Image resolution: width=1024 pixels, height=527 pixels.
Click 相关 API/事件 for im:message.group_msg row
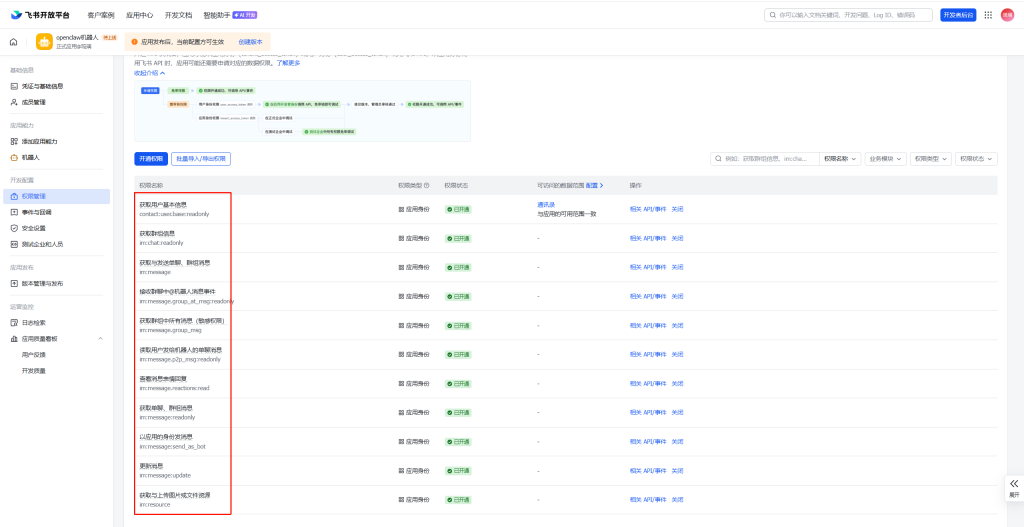(x=648, y=325)
